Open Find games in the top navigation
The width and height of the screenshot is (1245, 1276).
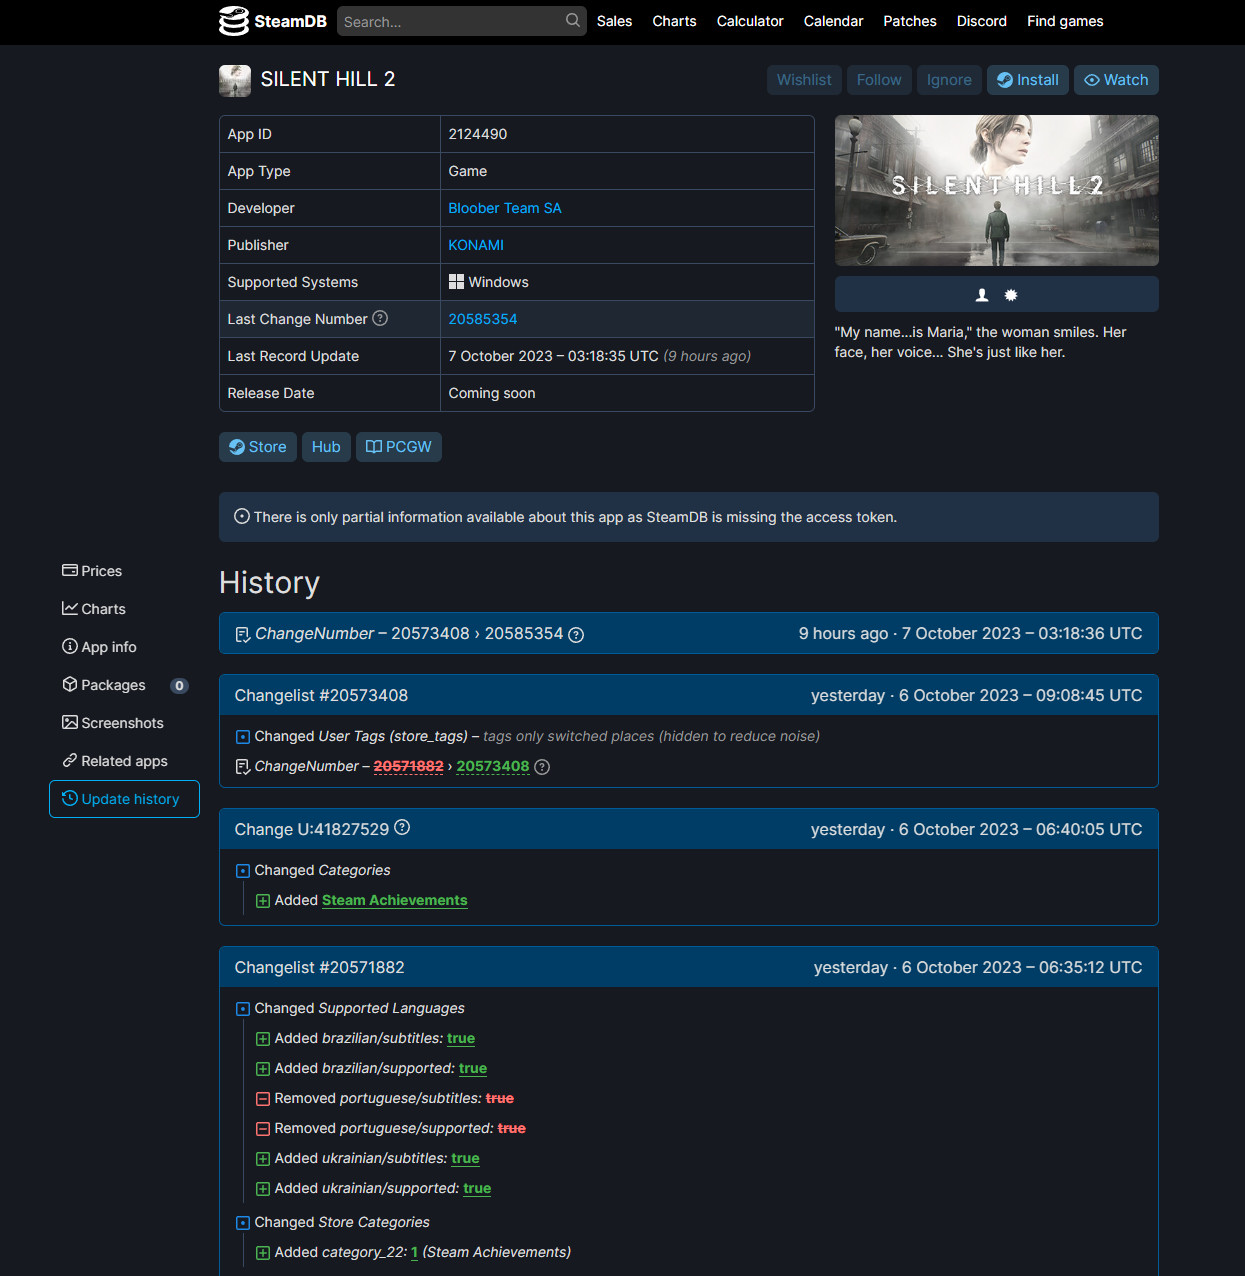(1065, 21)
